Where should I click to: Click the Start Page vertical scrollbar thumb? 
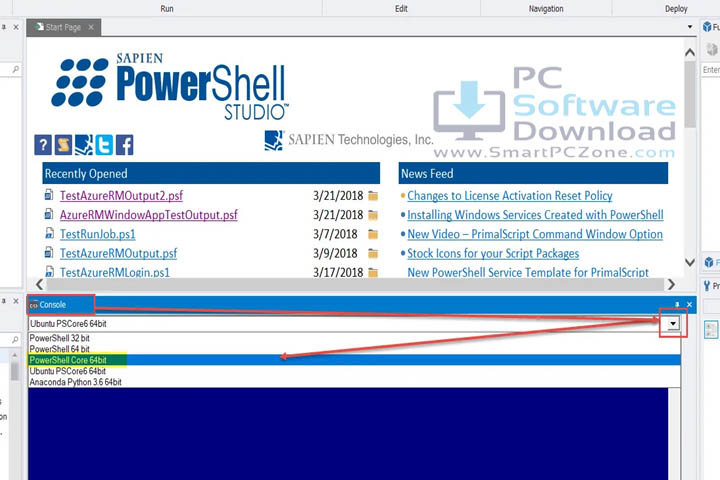coord(690,94)
